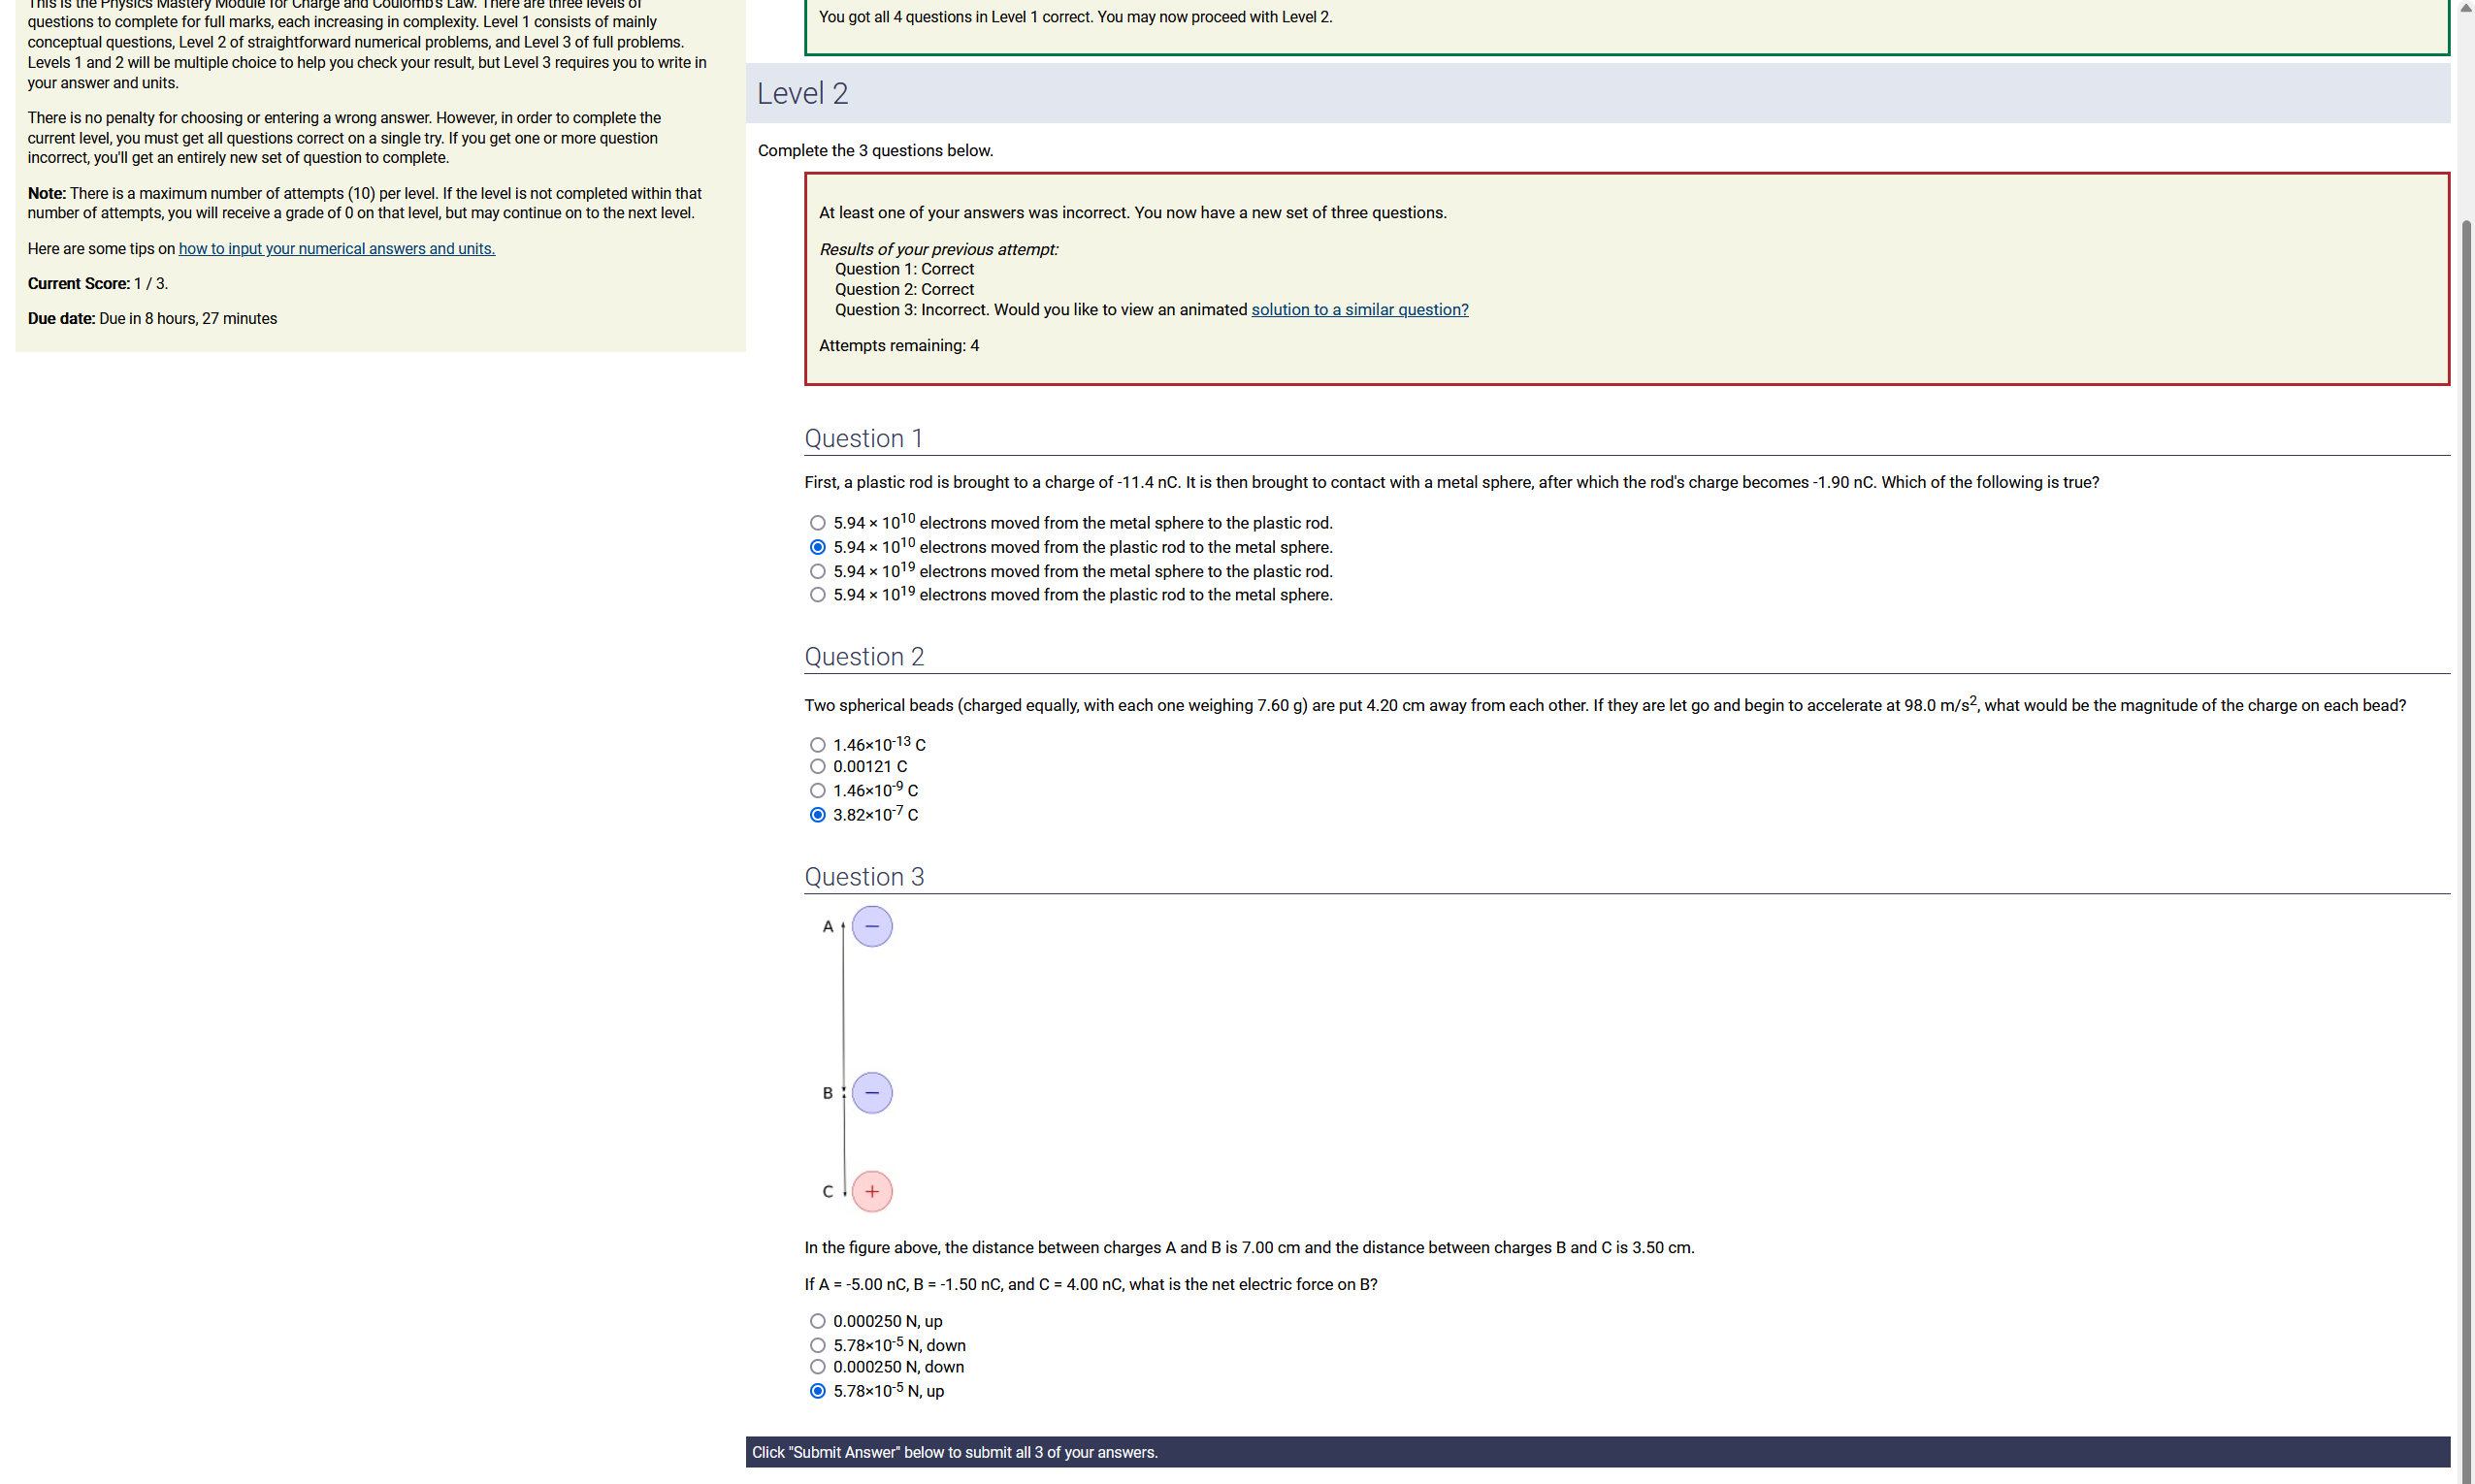This screenshot has height=1484, width=2475.
Task: Open the animated solution to a similar question
Action: tap(1359, 310)
